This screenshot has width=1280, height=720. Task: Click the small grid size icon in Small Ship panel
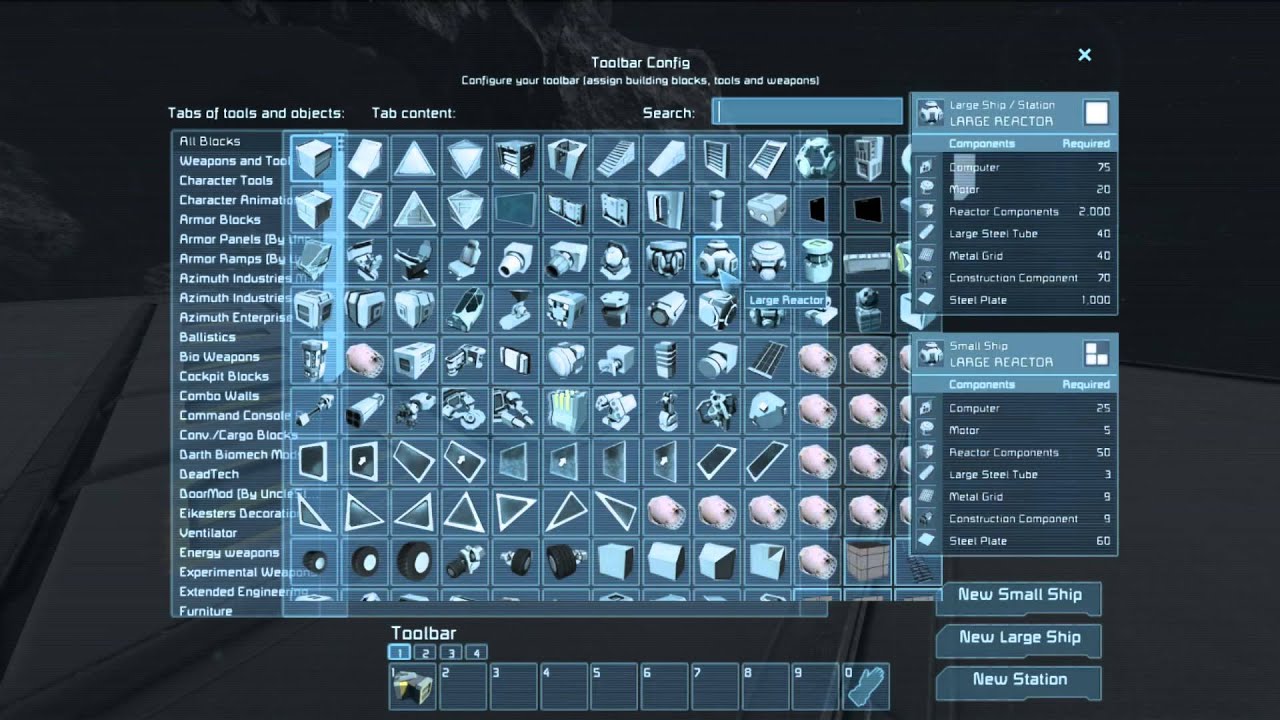click(1096, 353)
